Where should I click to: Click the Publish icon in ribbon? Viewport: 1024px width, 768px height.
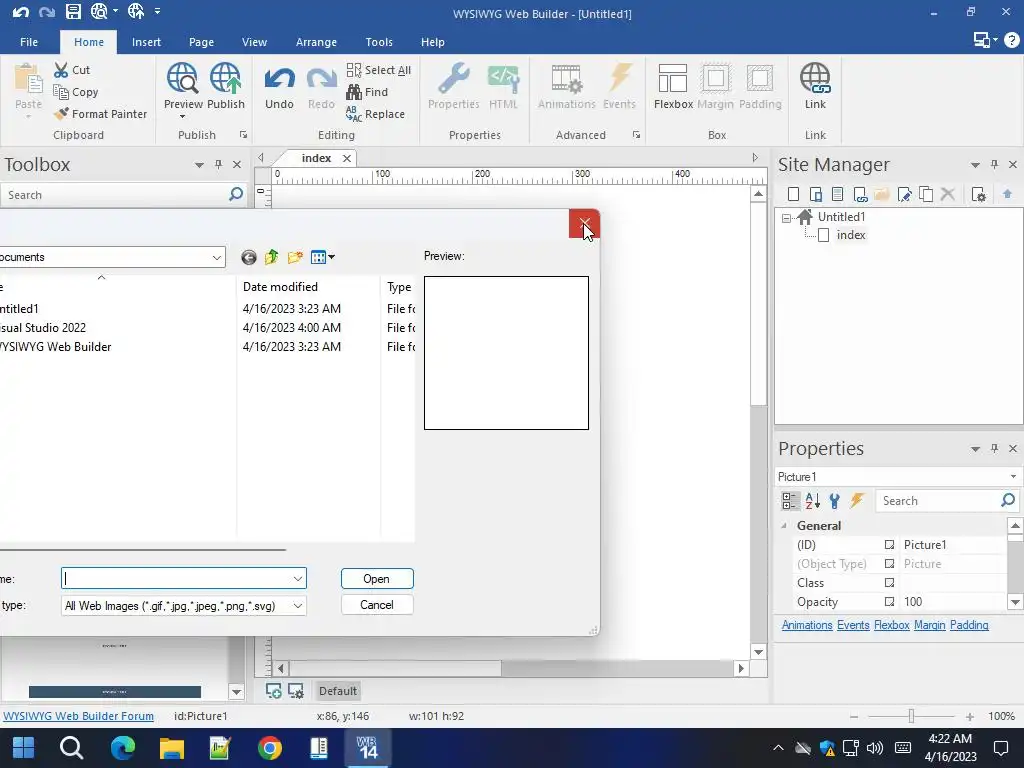pos(225,79)
